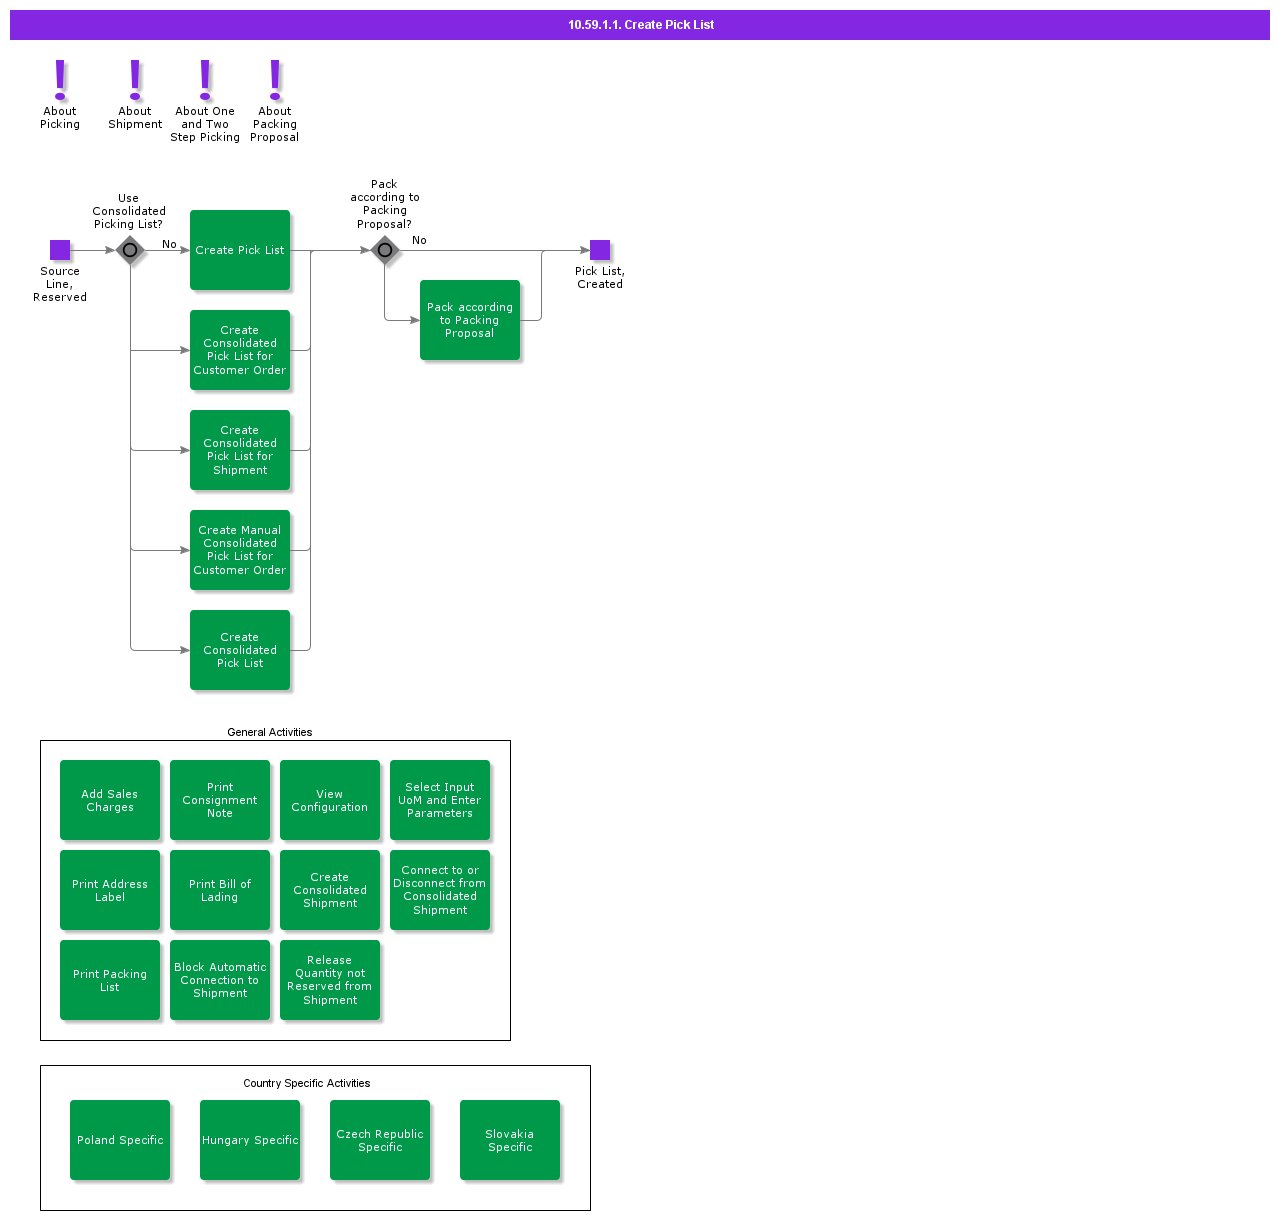
Task: Open the Hungary Specific activity
Action: pyautogui.click(x=250, y=1140)
